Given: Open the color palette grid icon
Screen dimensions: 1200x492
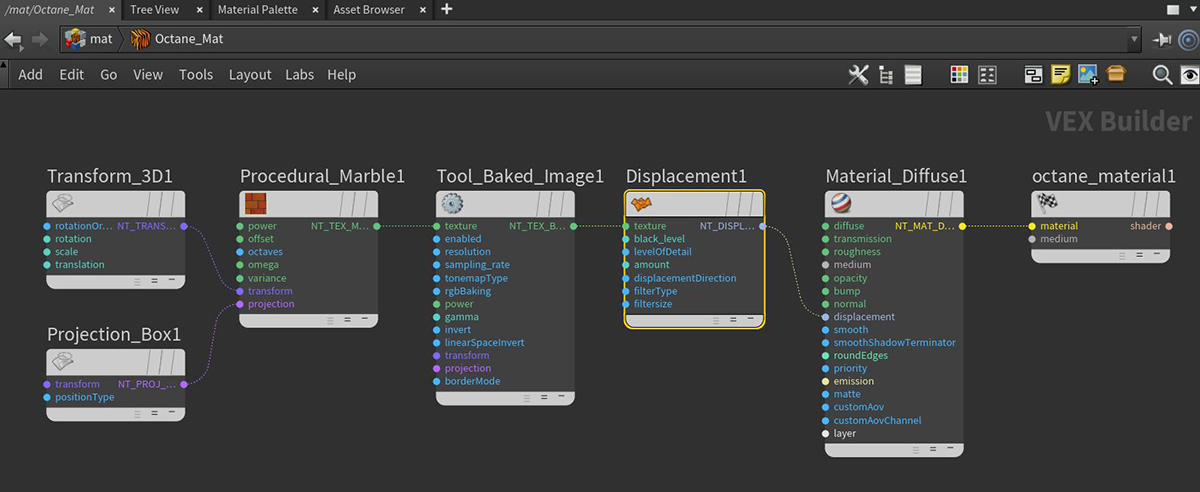Looking at the screenshot, I should tap(959, 75).
